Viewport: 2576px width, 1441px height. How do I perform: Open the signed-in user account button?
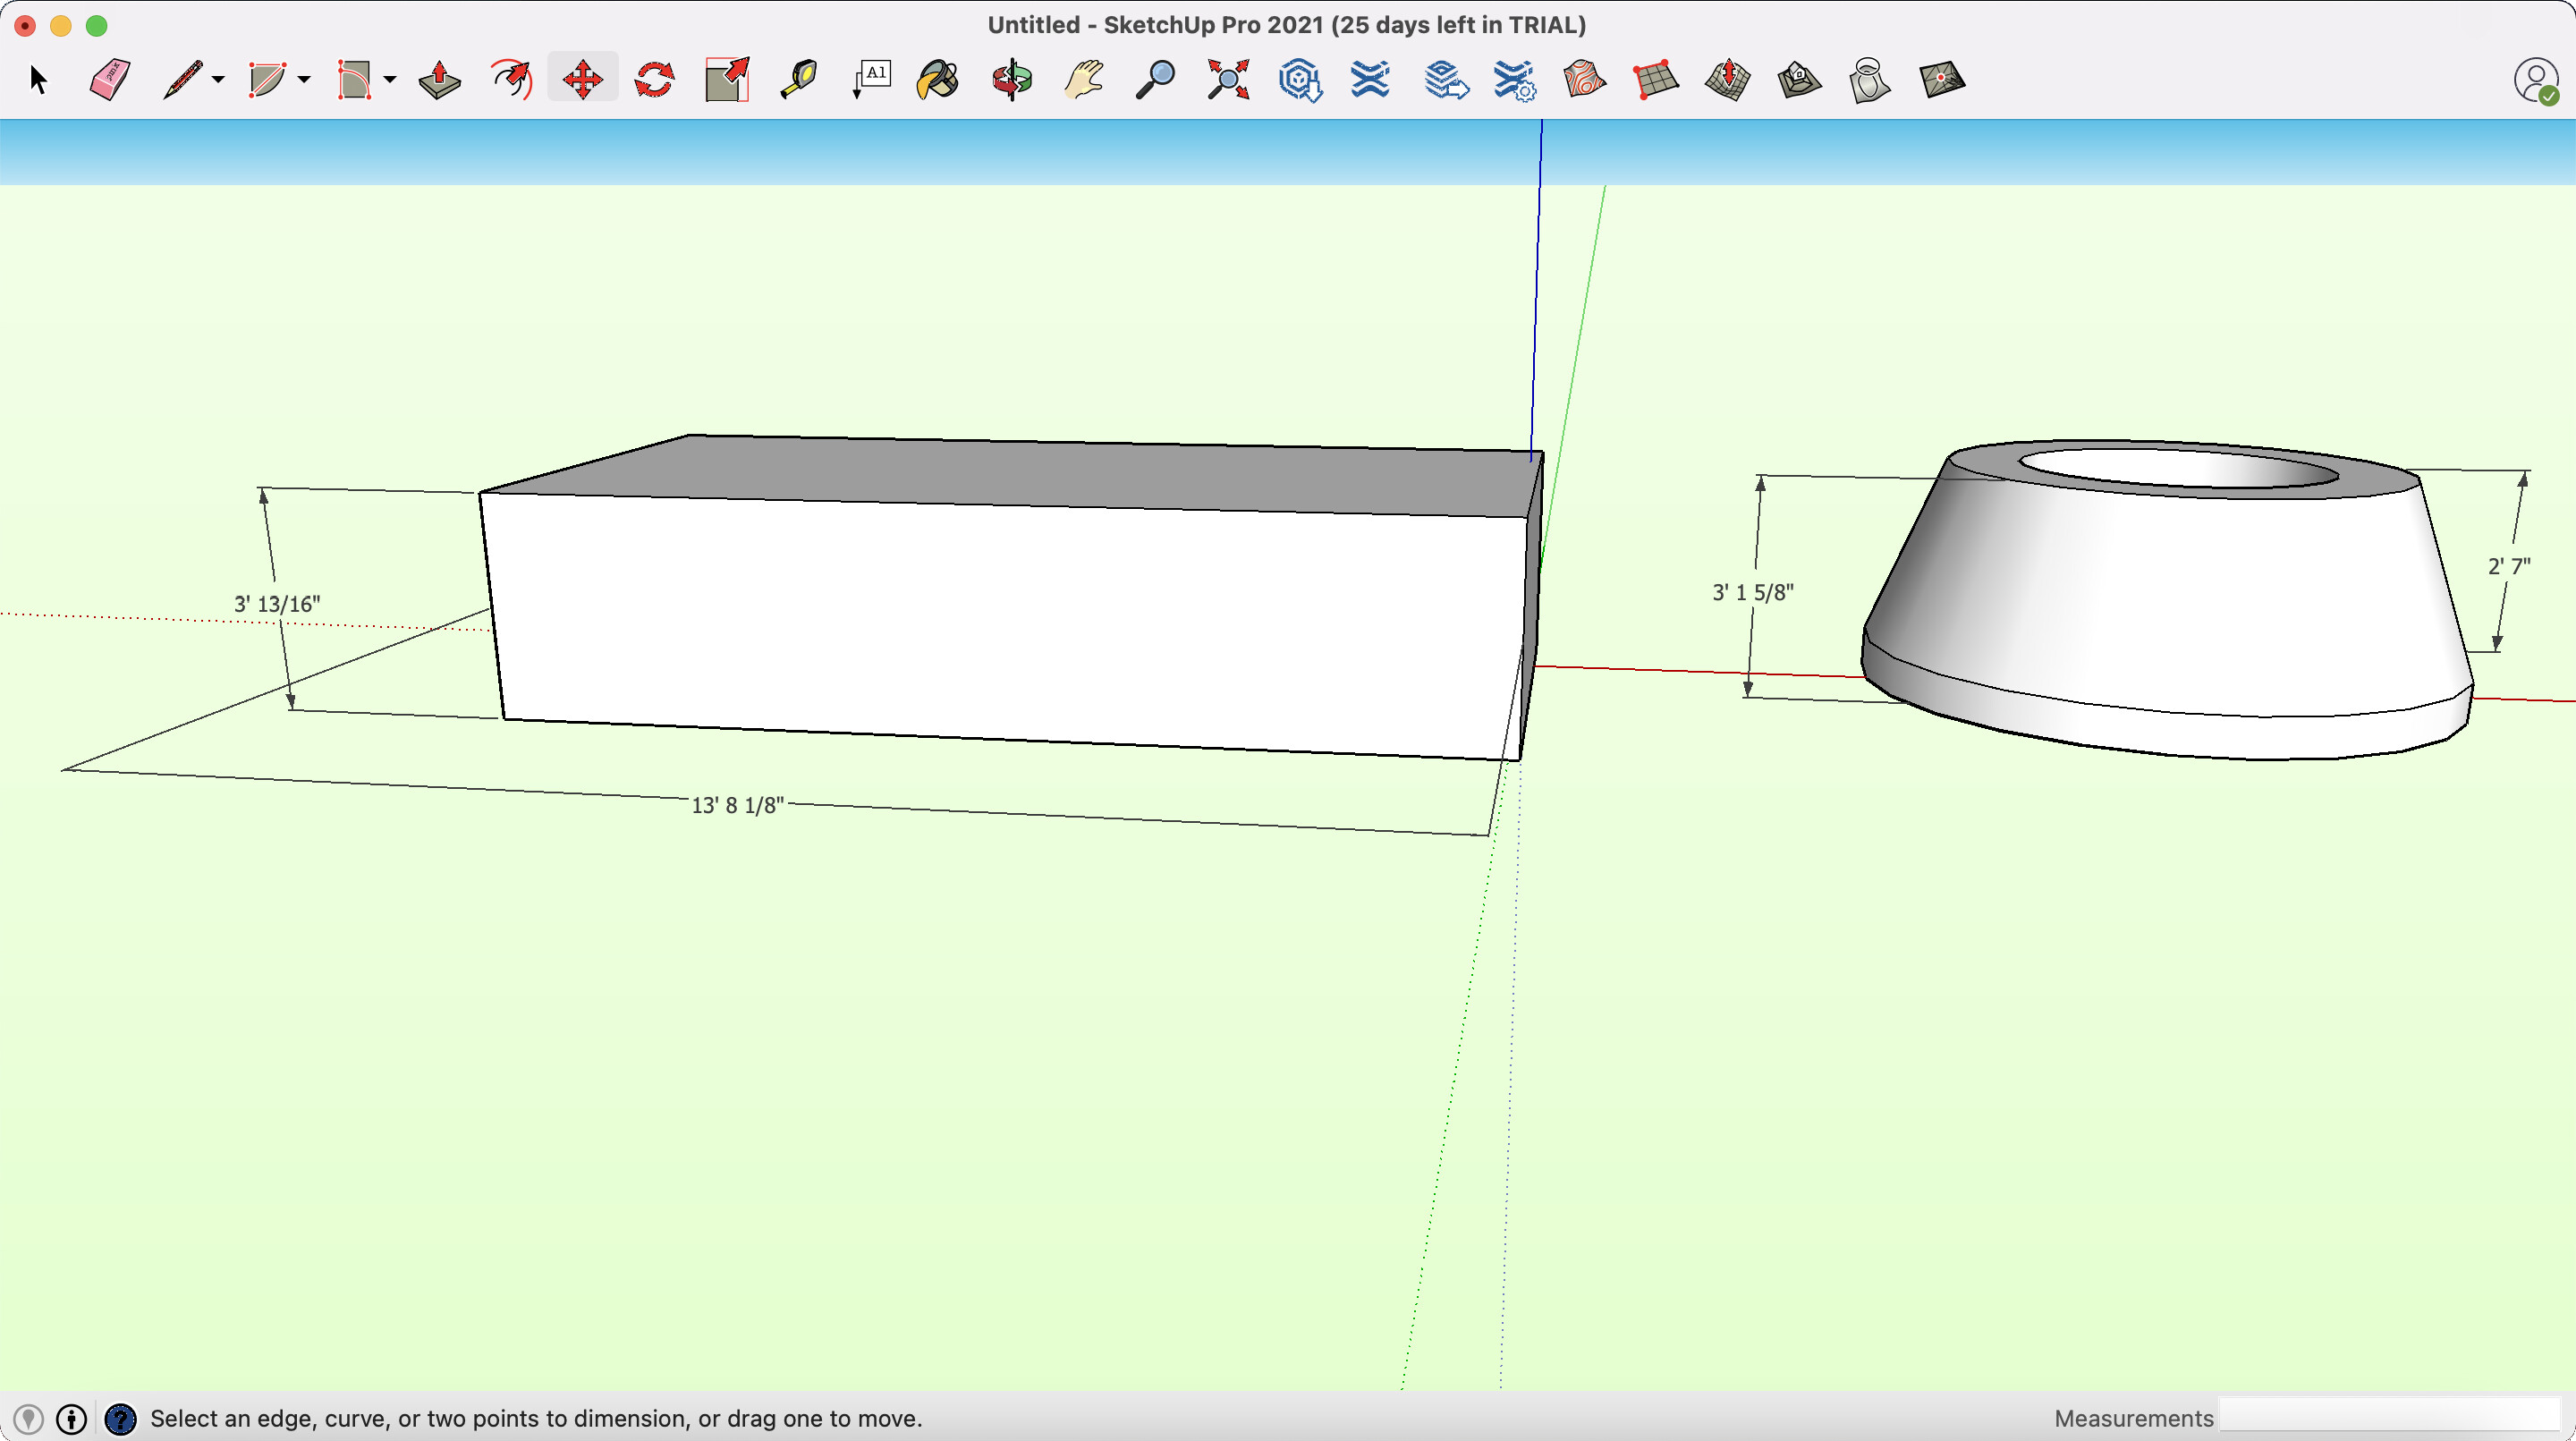[2535, 80]
